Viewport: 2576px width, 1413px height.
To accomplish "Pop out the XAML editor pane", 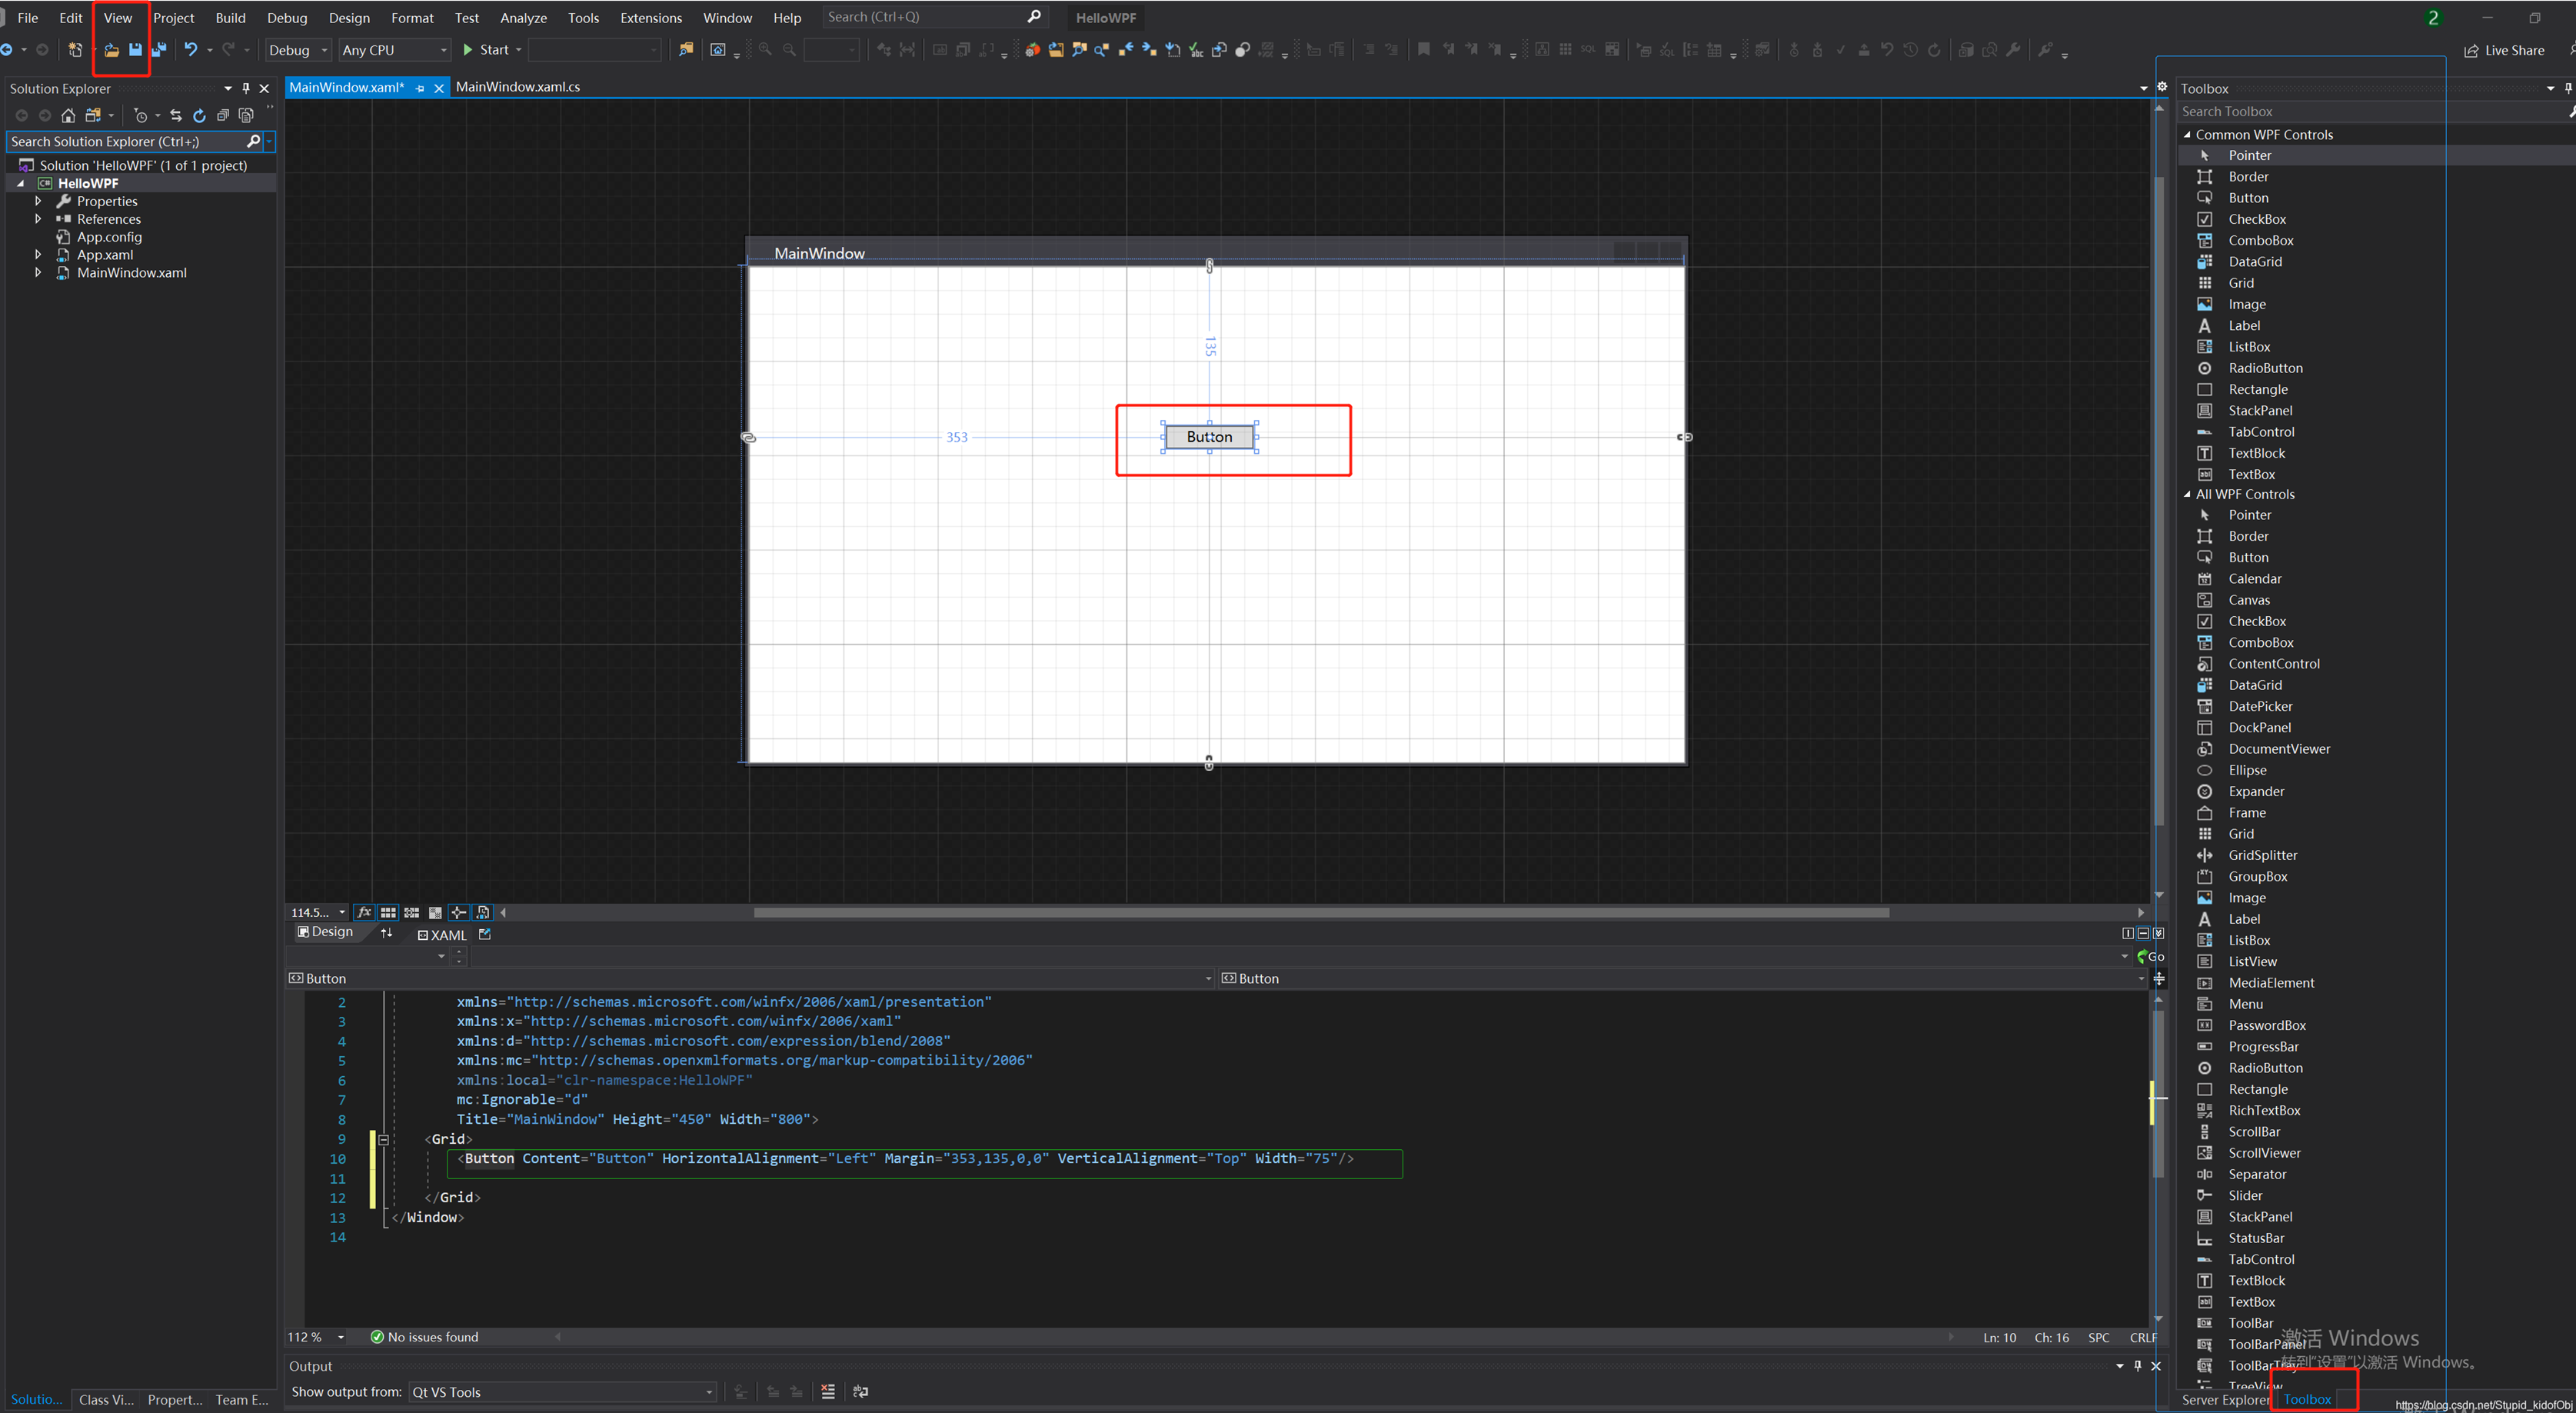I will point(485,934).
